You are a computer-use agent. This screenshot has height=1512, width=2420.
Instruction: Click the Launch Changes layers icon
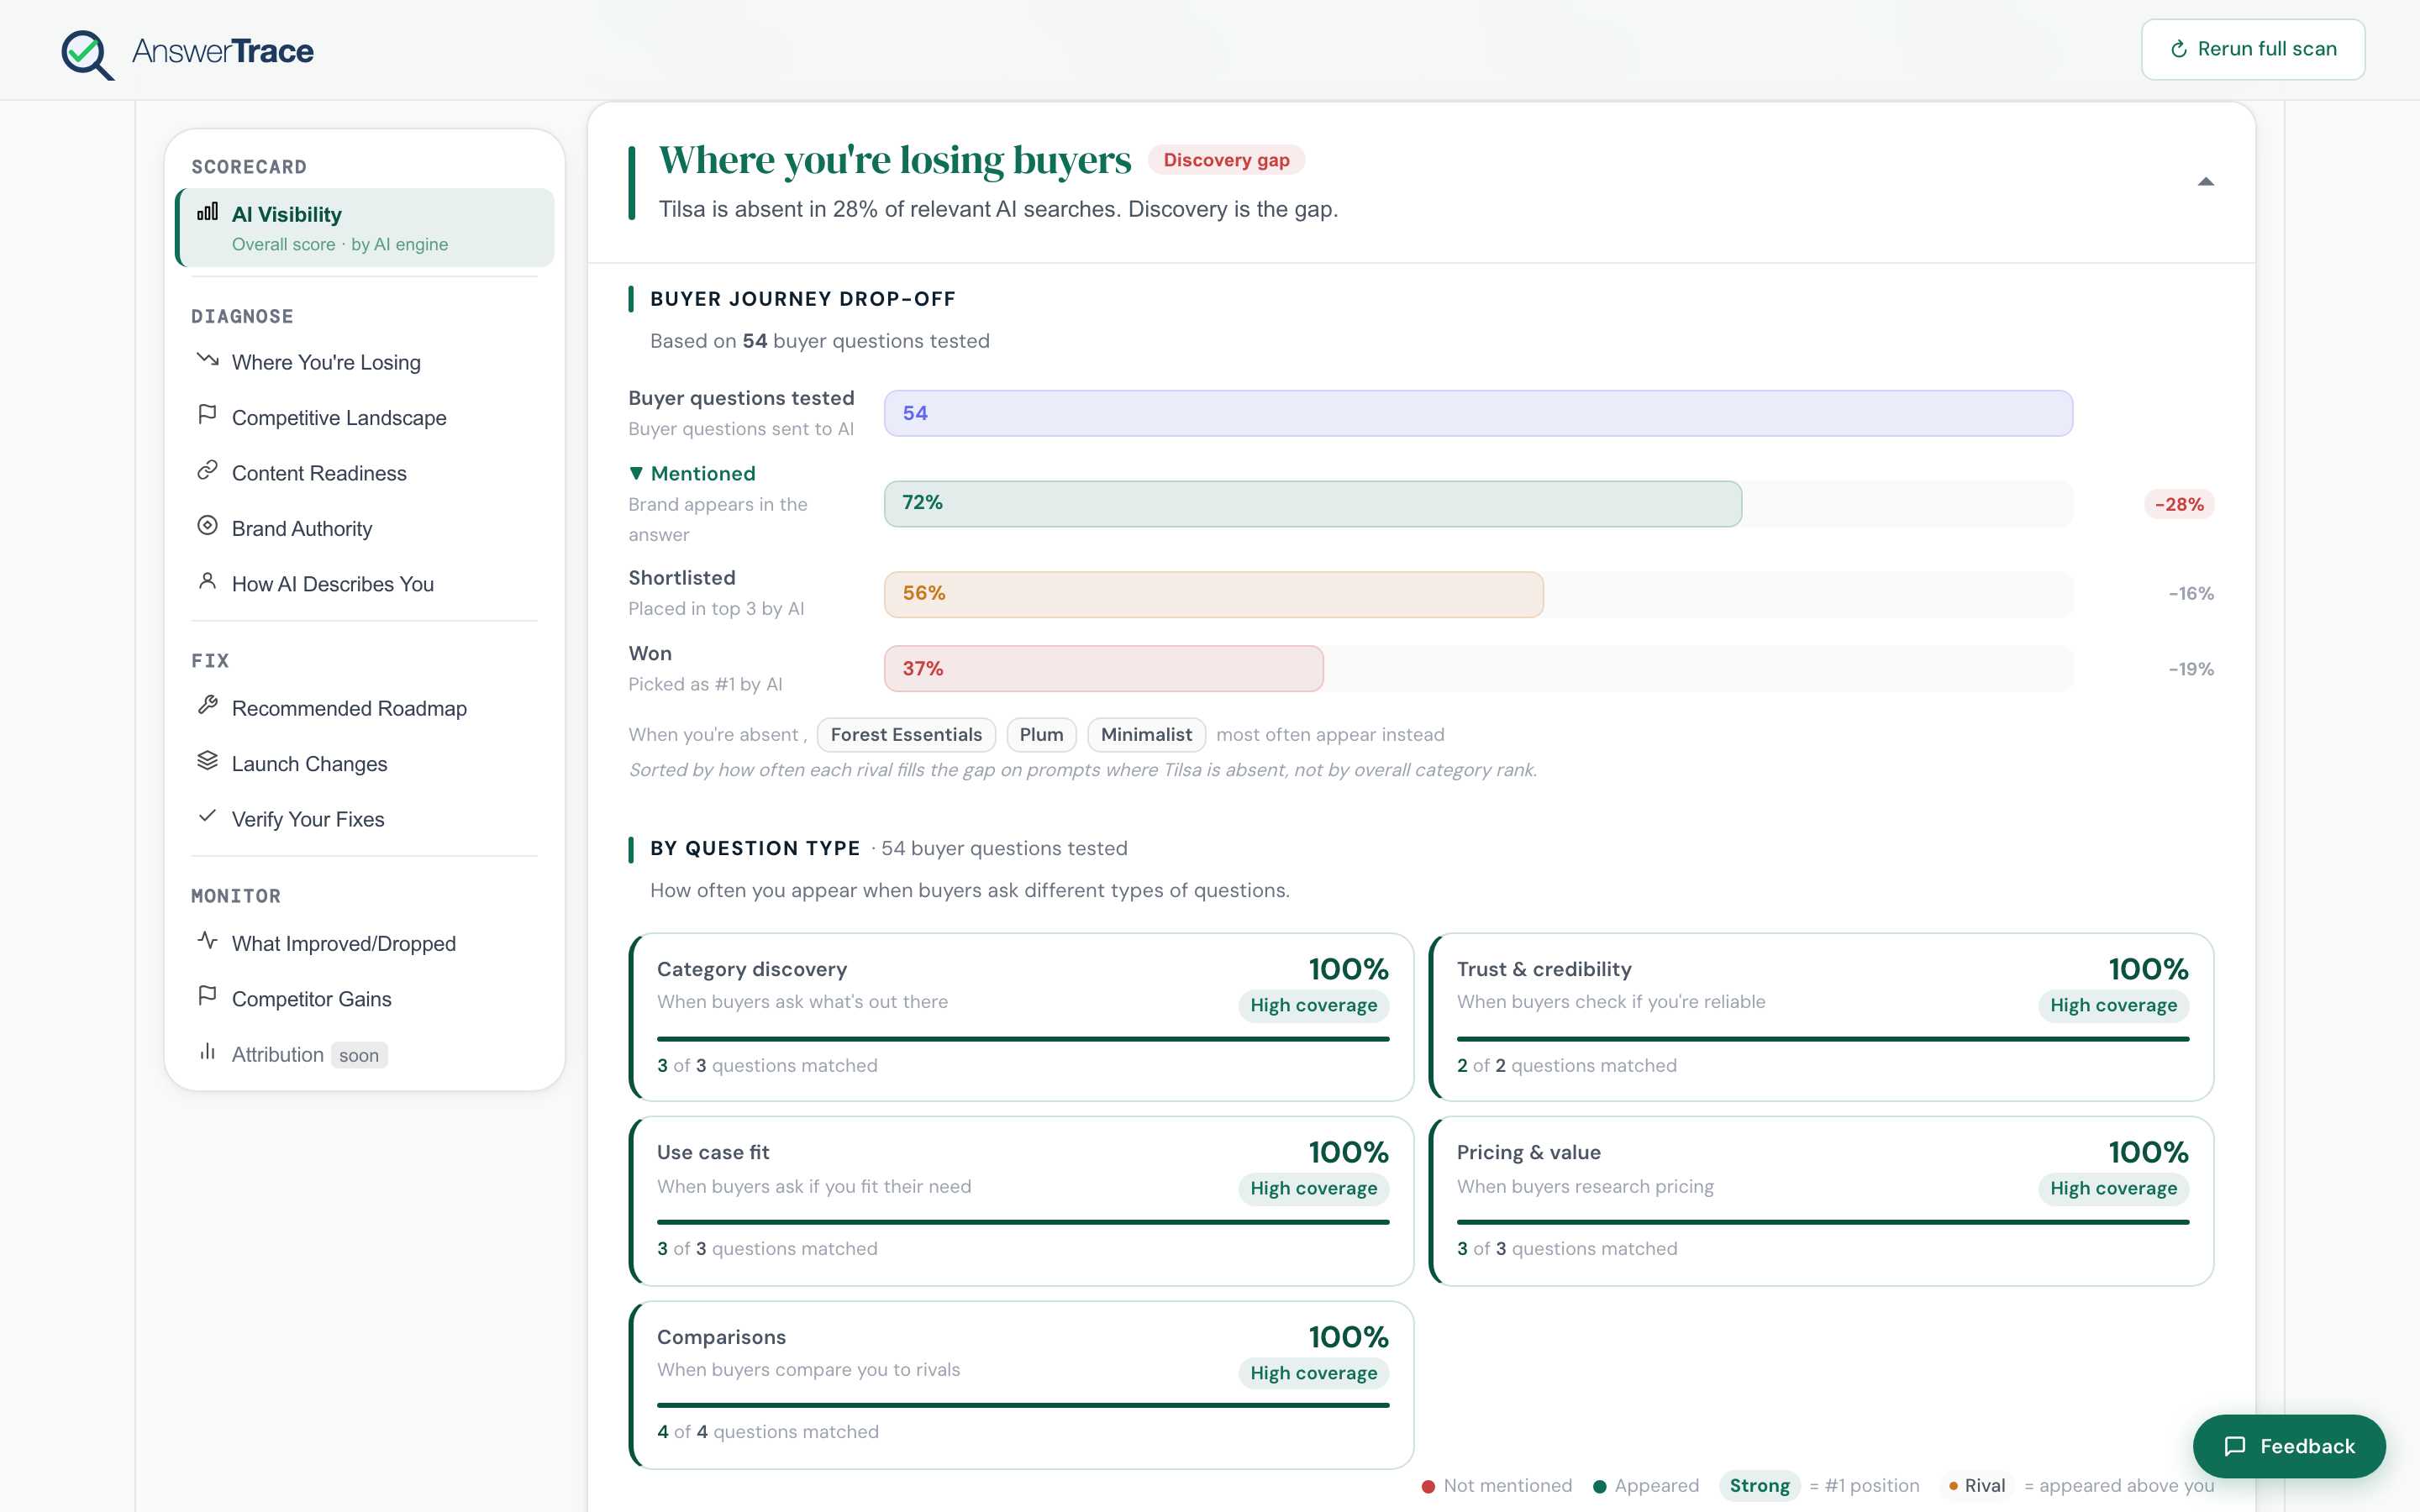point(207,761)
